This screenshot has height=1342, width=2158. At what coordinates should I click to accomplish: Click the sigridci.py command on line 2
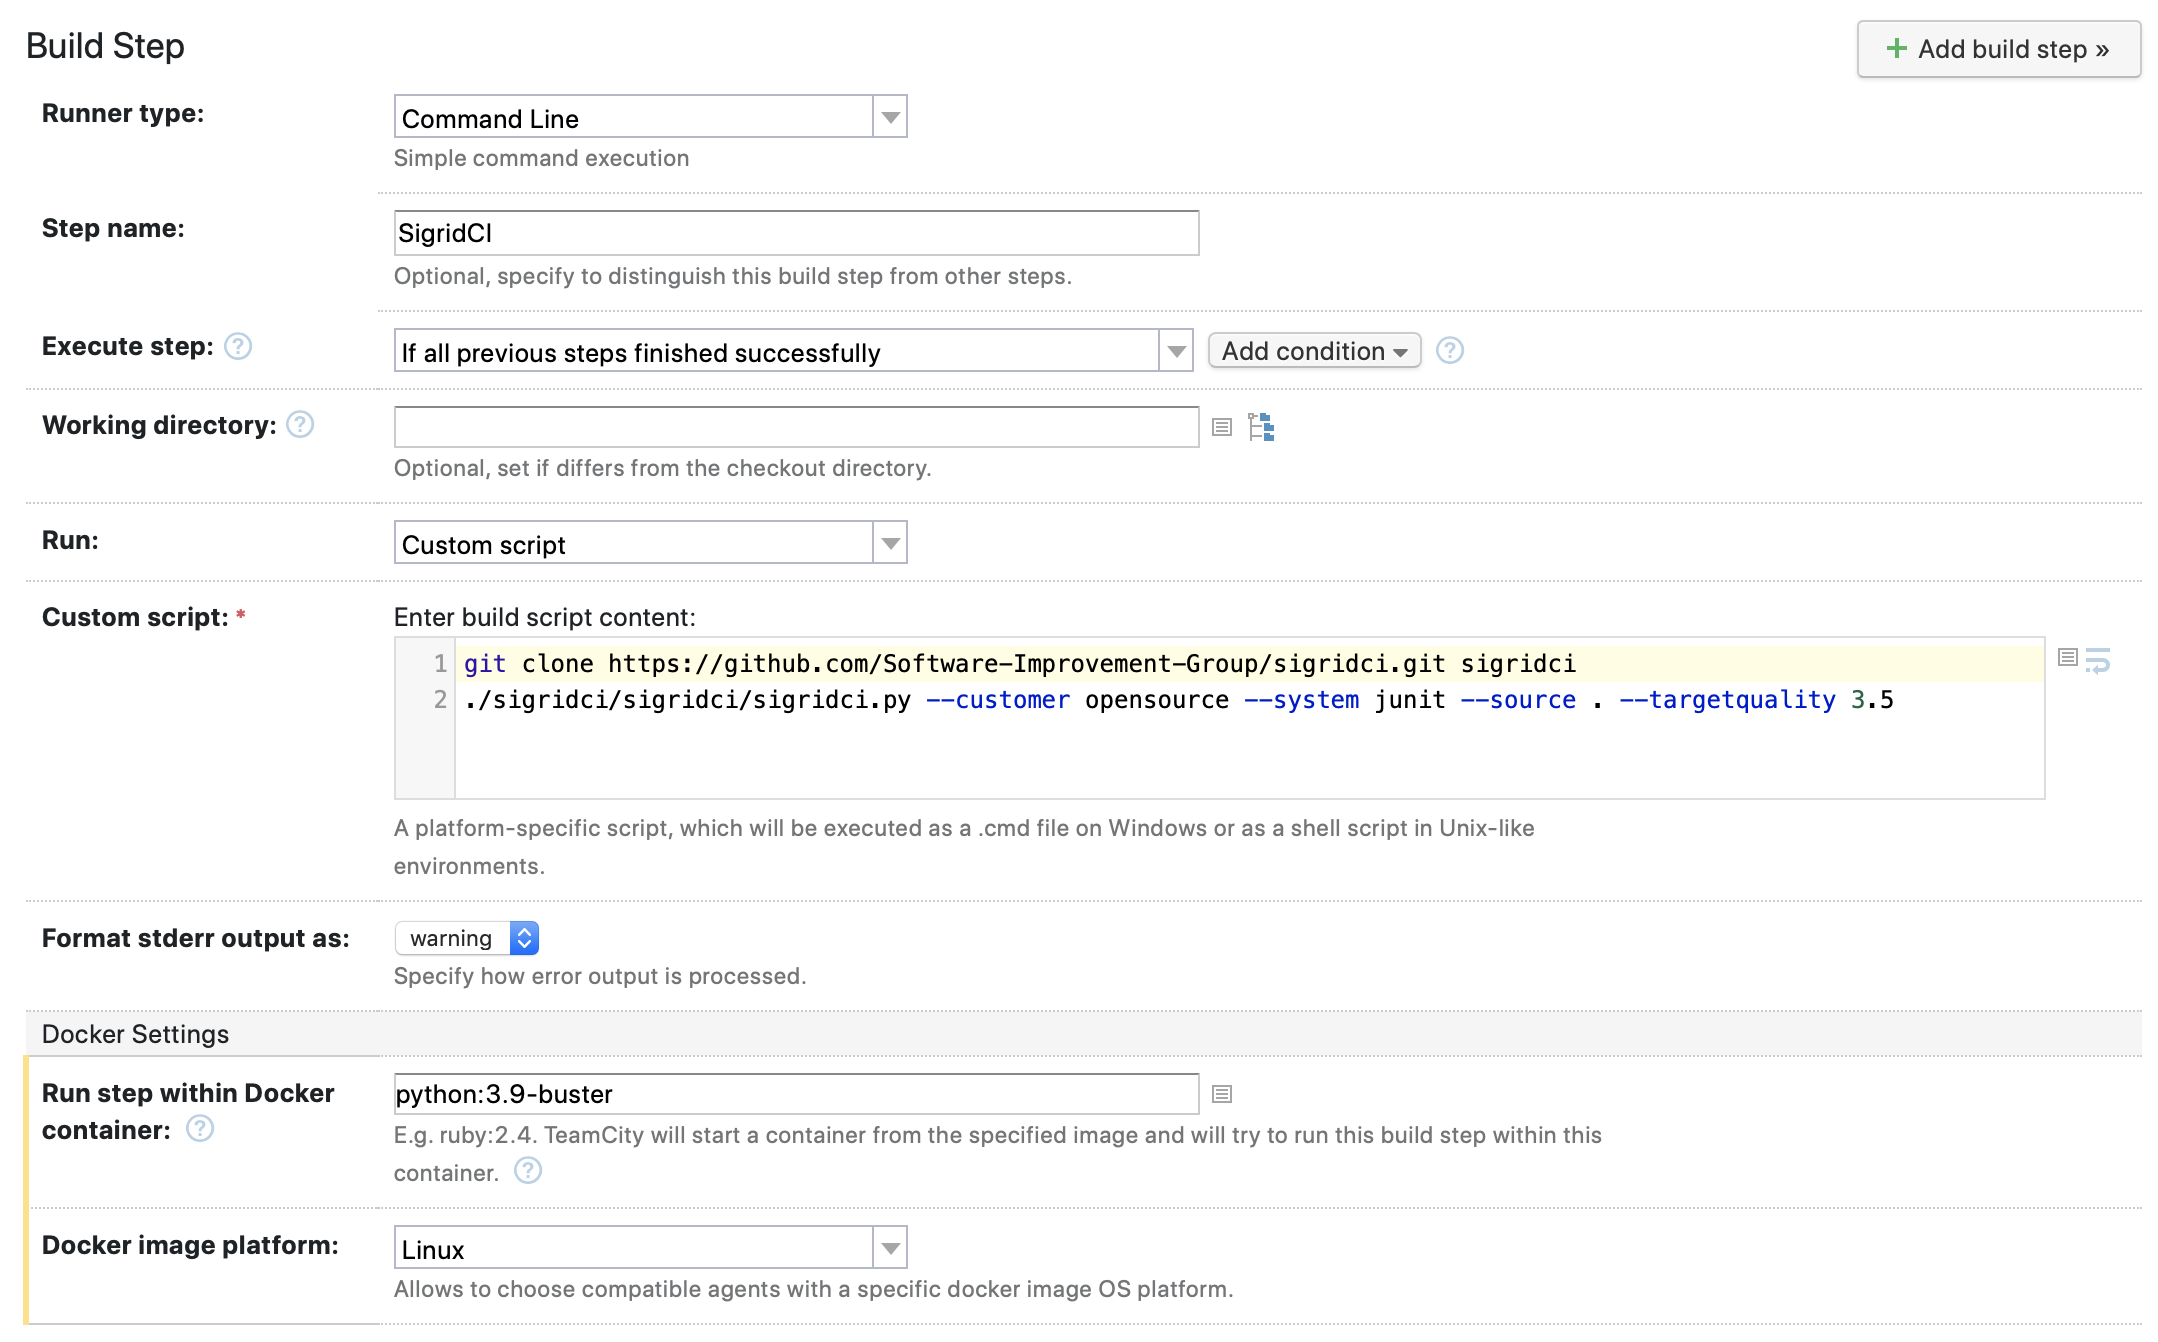pos(687,700)
